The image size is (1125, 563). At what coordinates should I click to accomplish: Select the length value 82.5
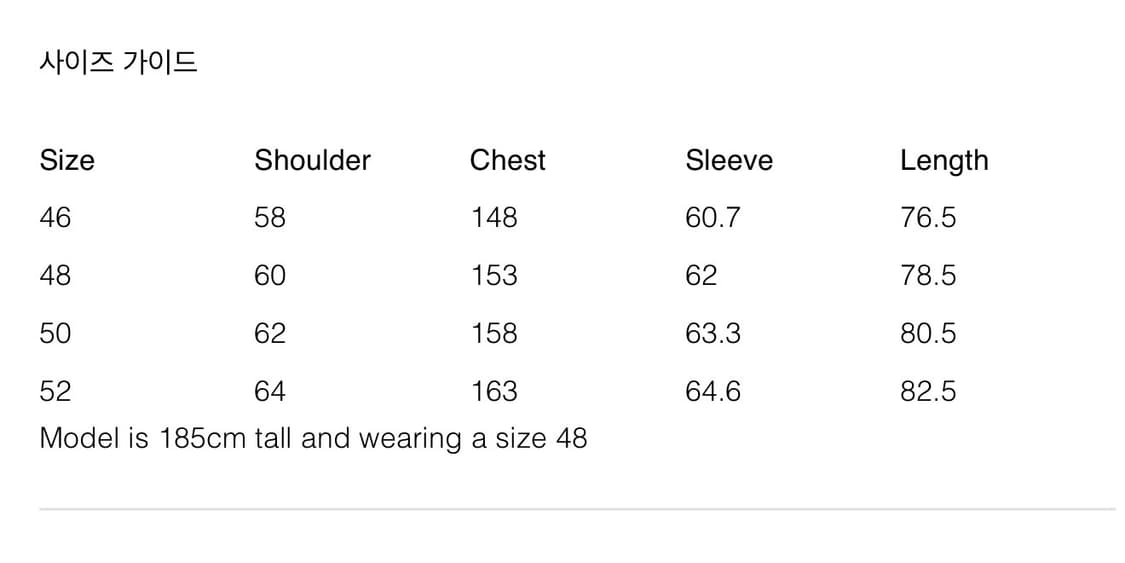point(928,391)
